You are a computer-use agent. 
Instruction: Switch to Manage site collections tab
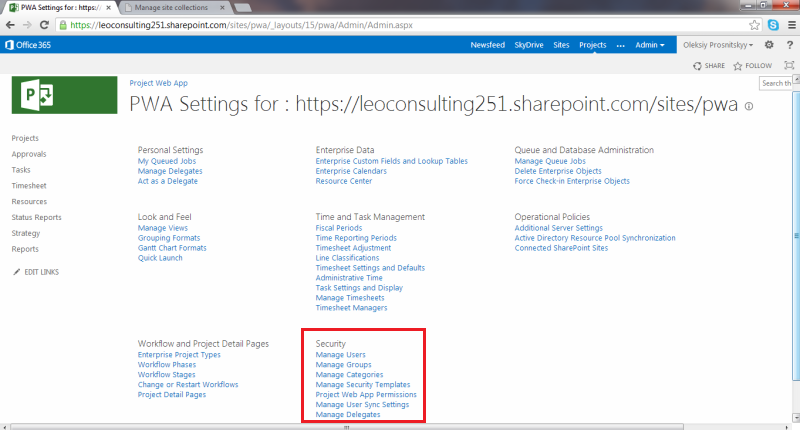(x=171, y=8)
